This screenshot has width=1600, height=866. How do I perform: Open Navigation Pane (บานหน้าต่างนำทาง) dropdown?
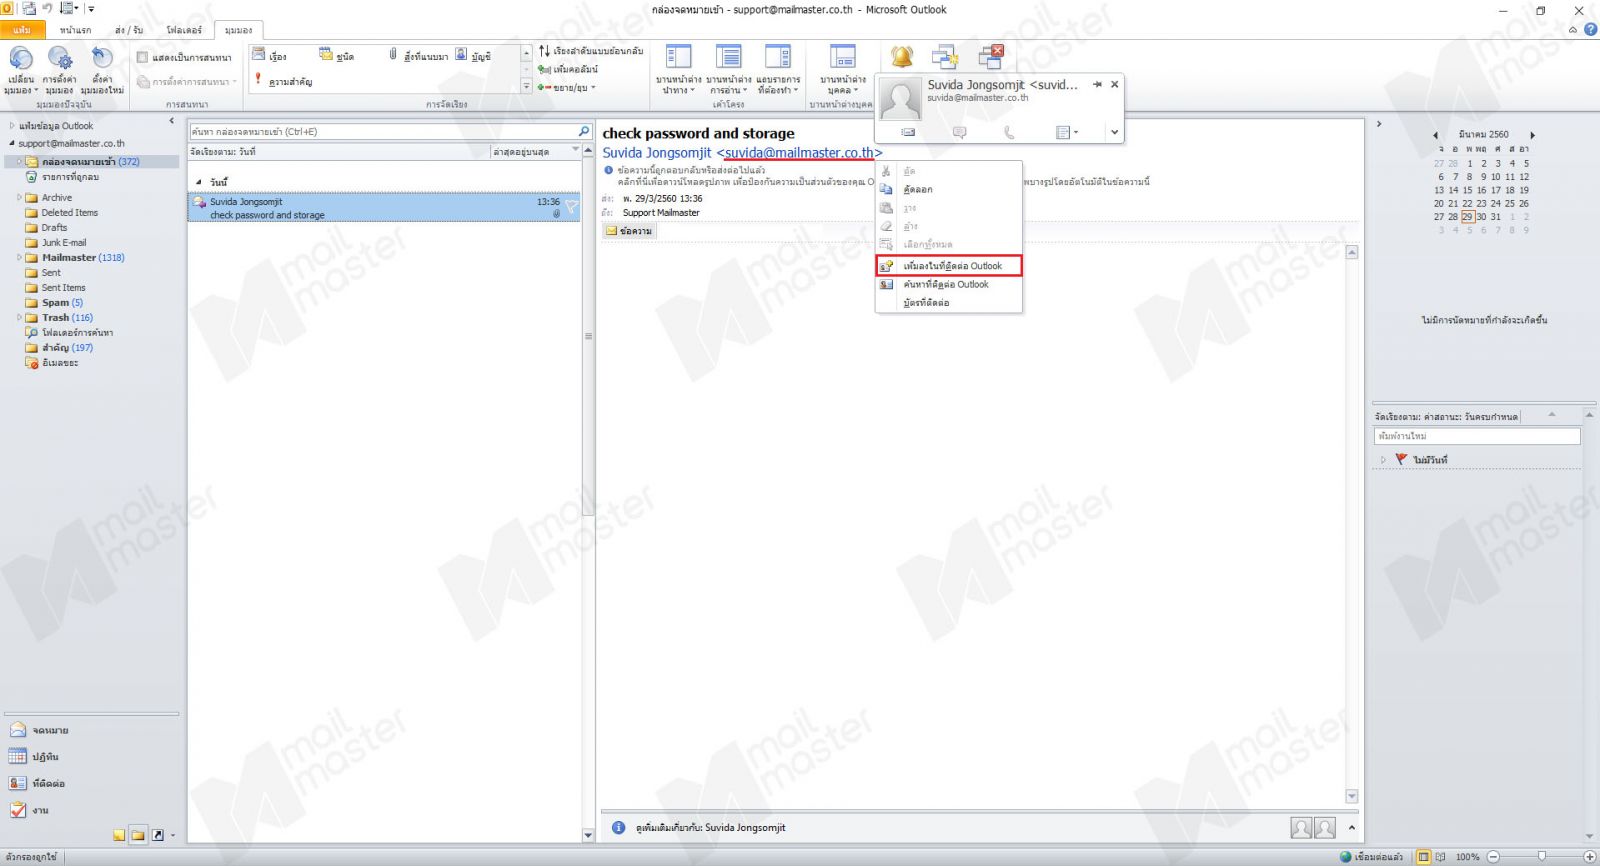[679, 69]
